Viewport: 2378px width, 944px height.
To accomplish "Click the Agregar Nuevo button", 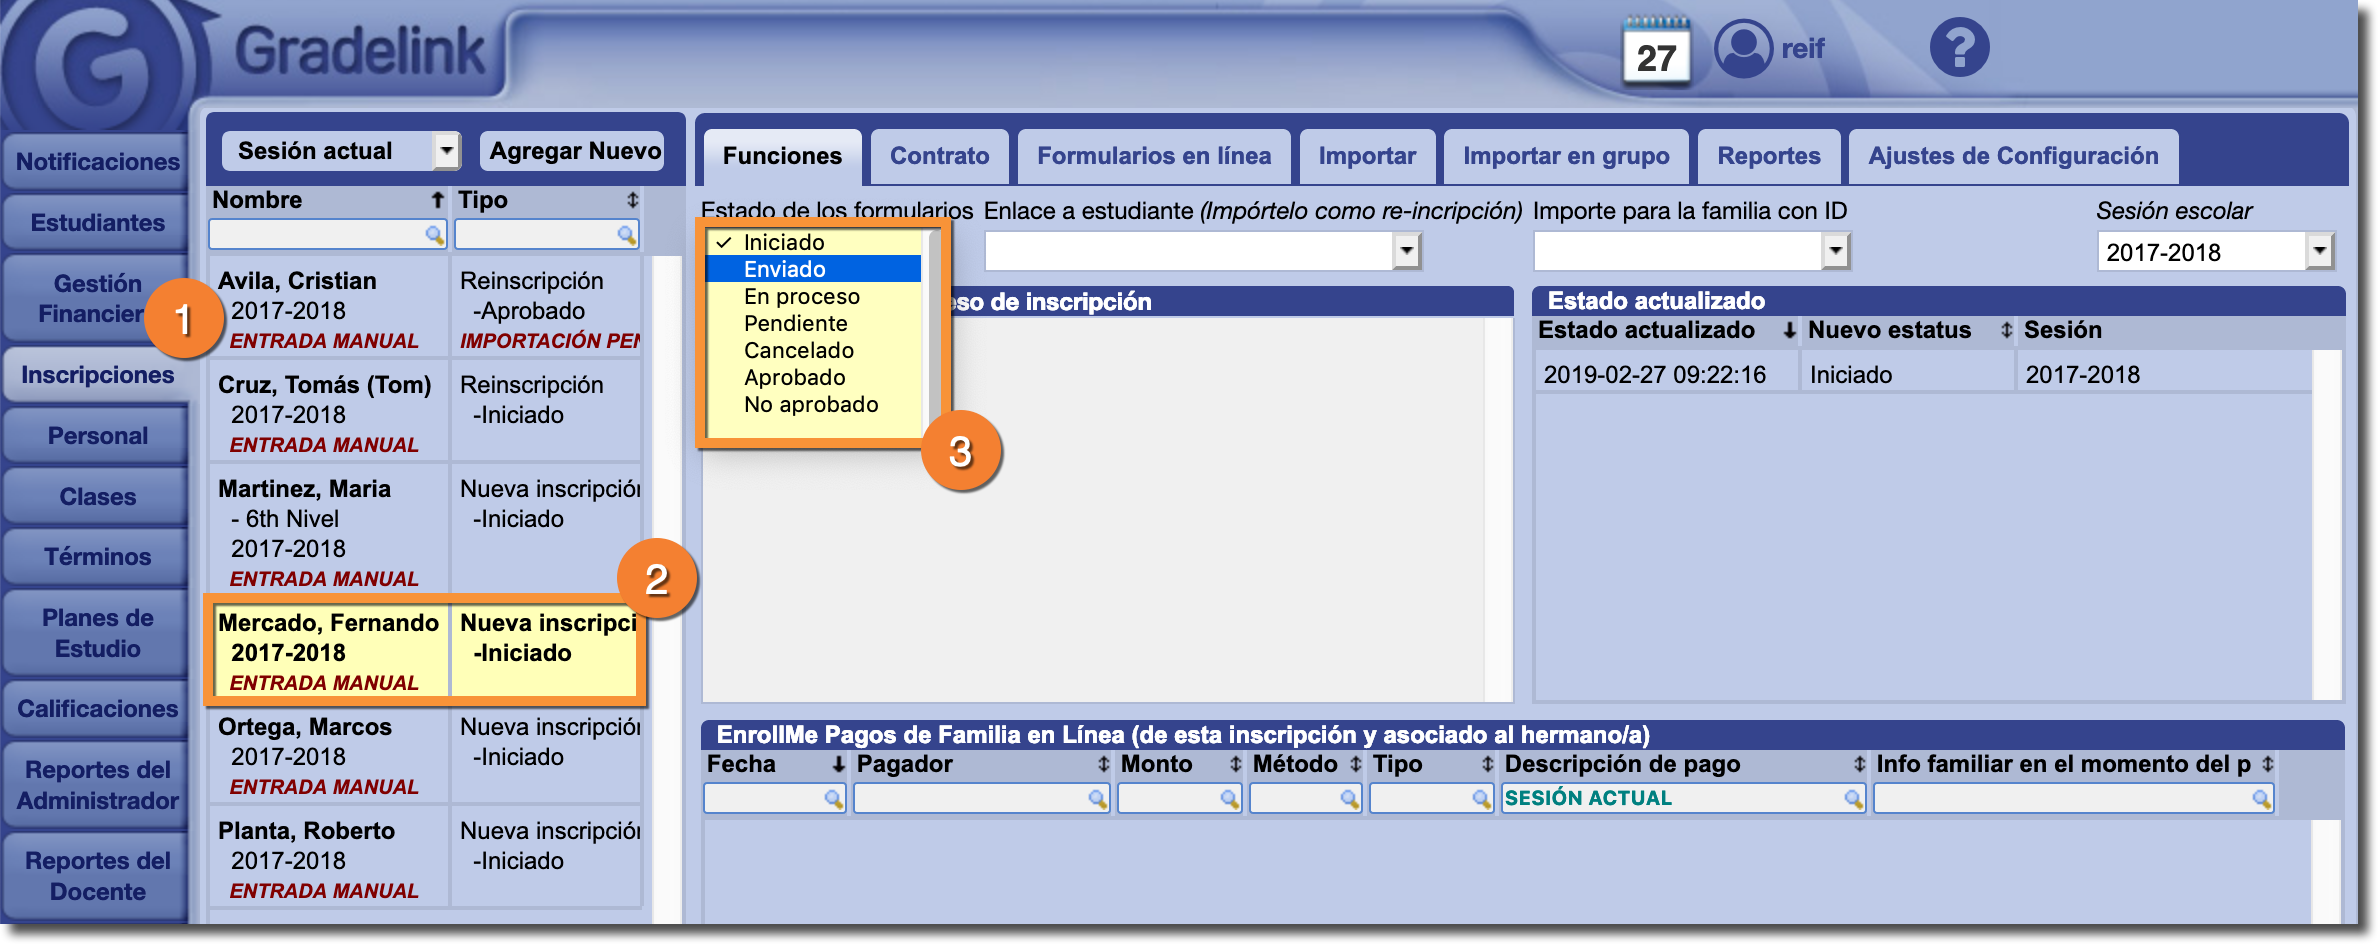I will [574, 151].
